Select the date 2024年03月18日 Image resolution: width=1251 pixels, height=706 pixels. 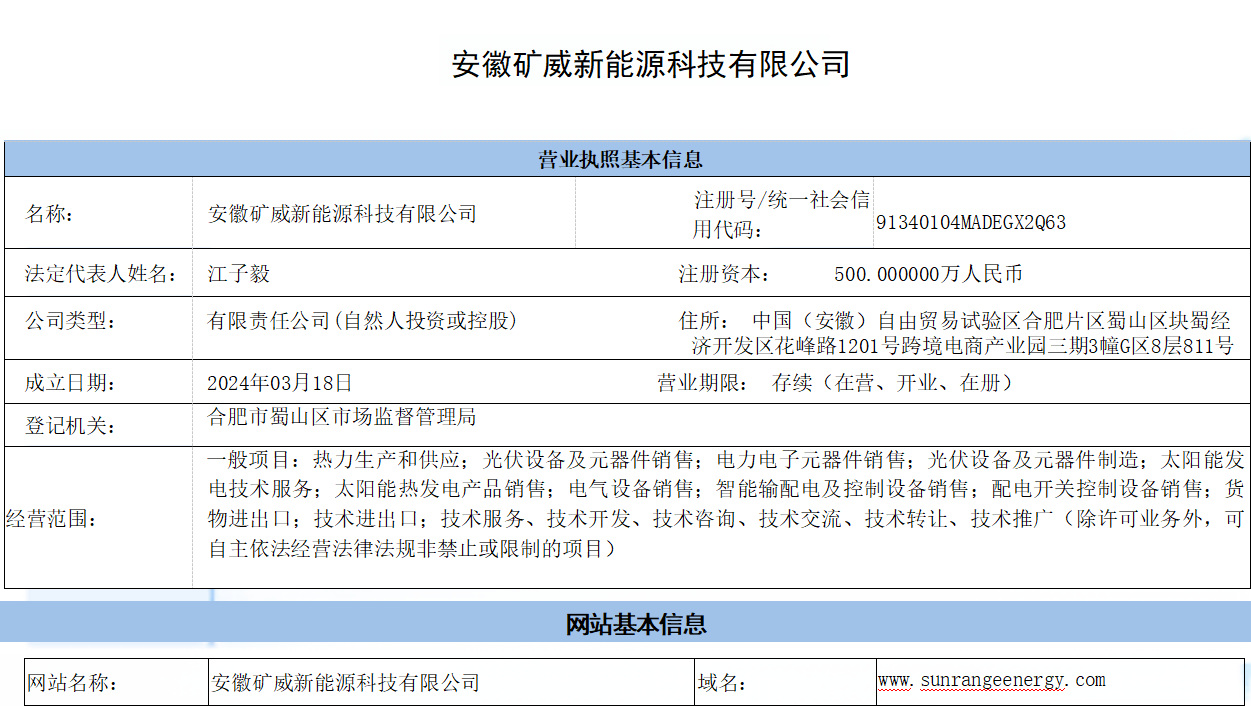click(280, 383)
